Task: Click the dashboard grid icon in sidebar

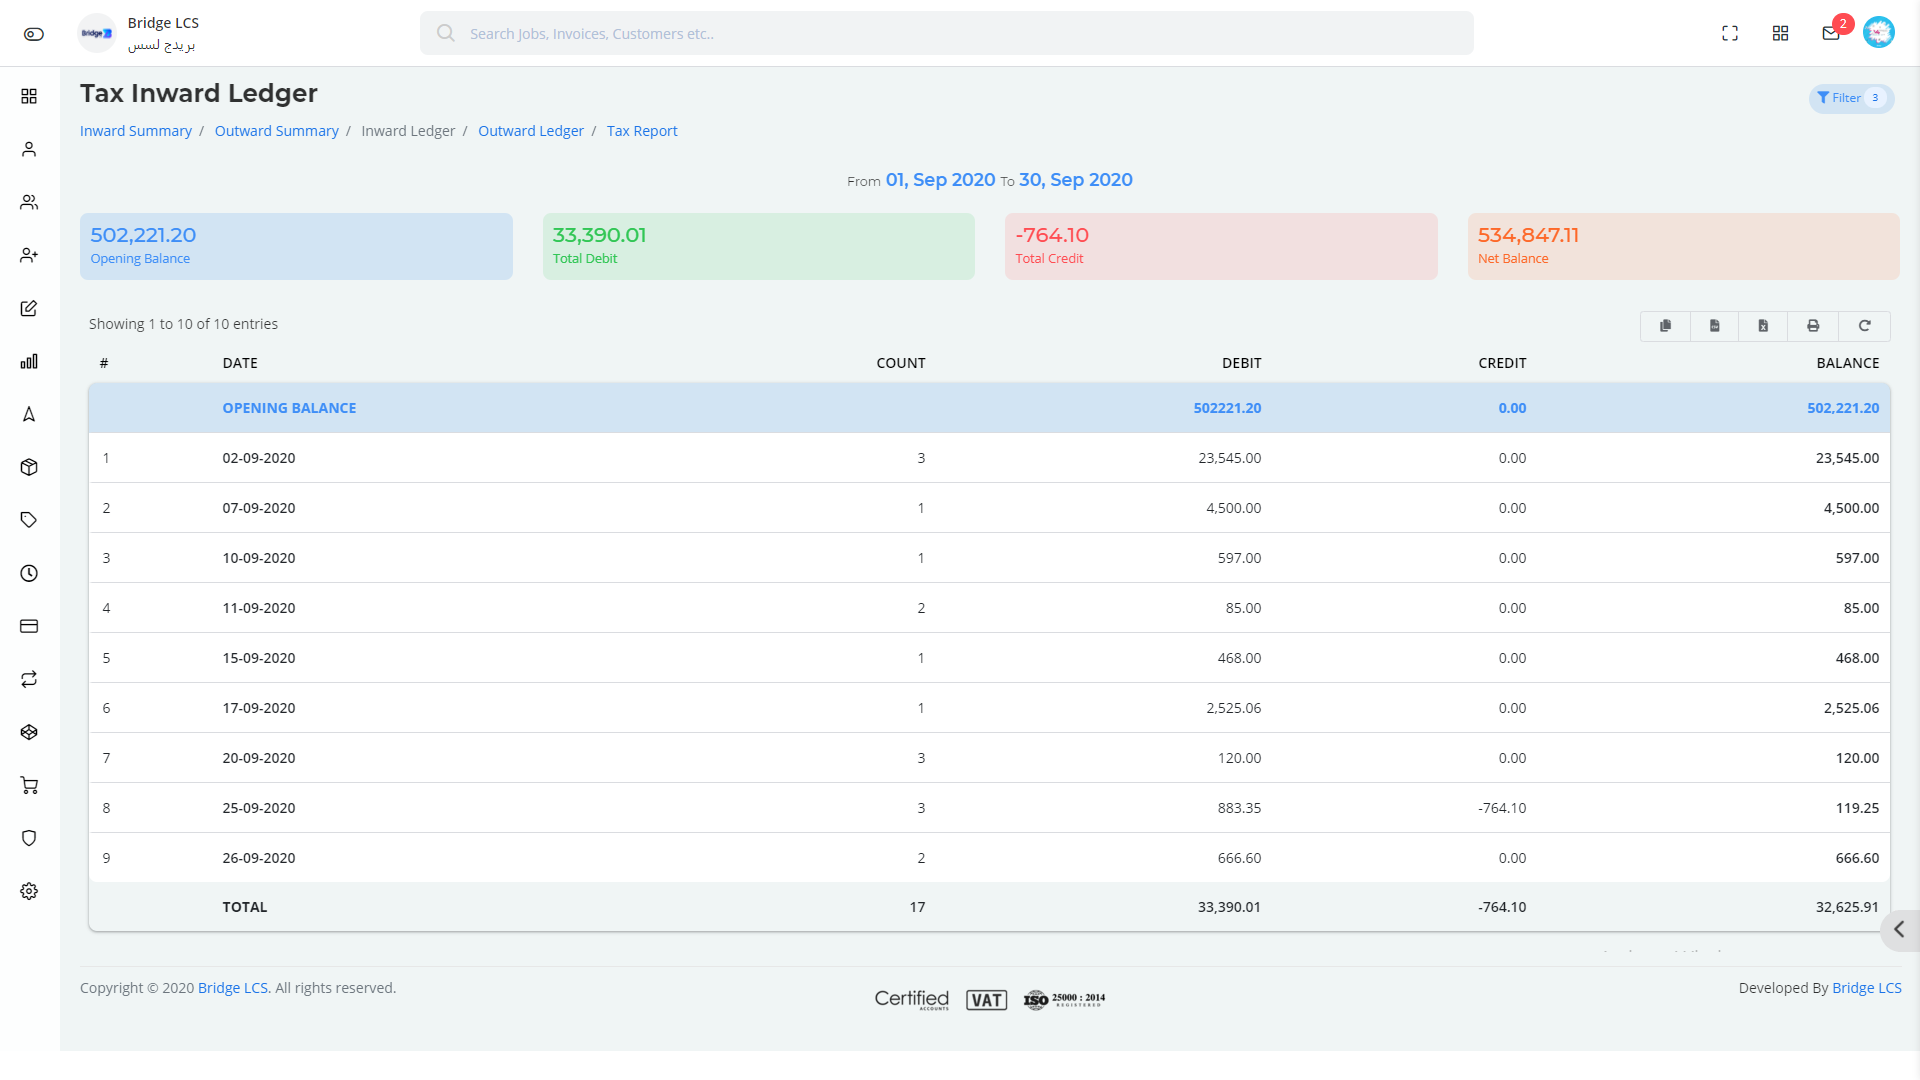Action: [29, 96]
